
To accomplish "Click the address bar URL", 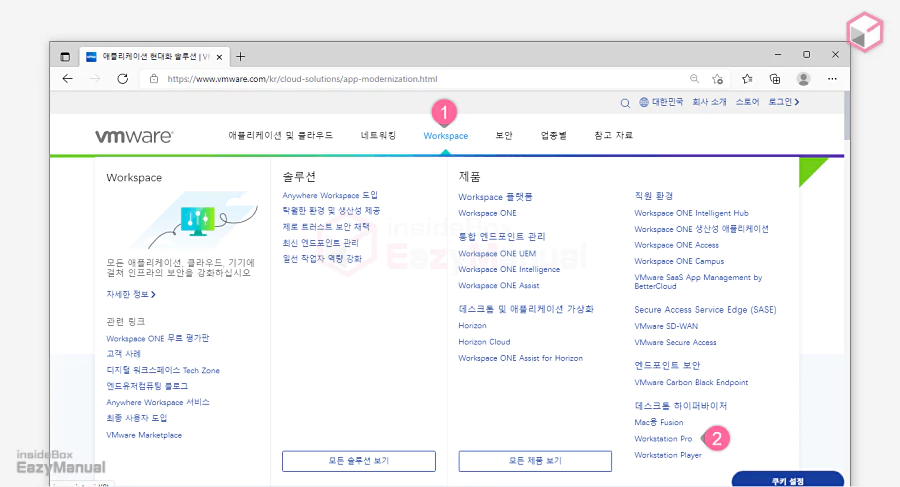I will 302,79.
